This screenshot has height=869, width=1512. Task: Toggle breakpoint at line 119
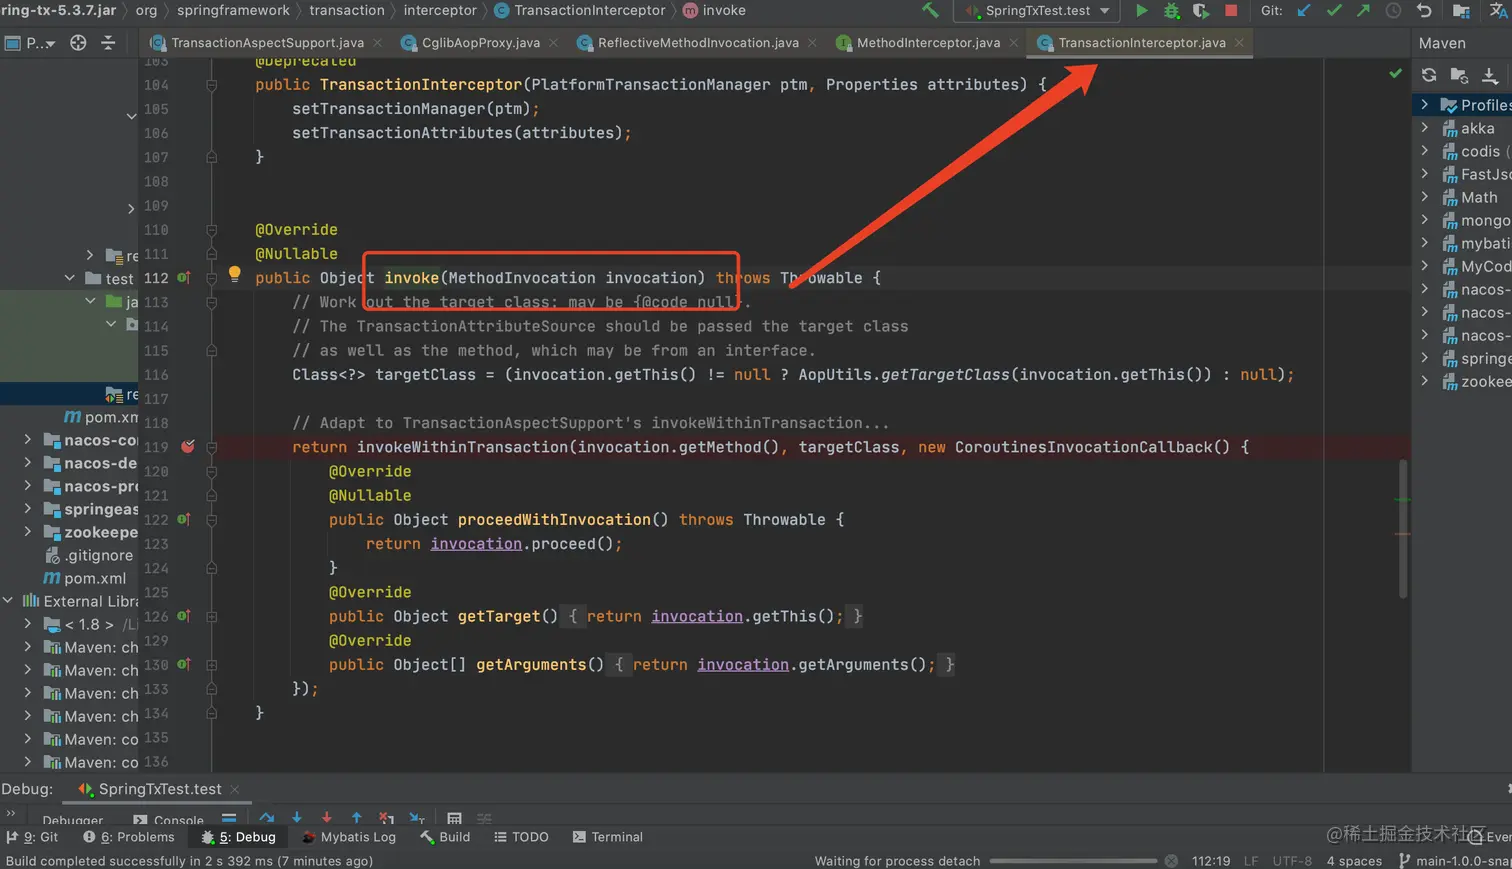187,446
